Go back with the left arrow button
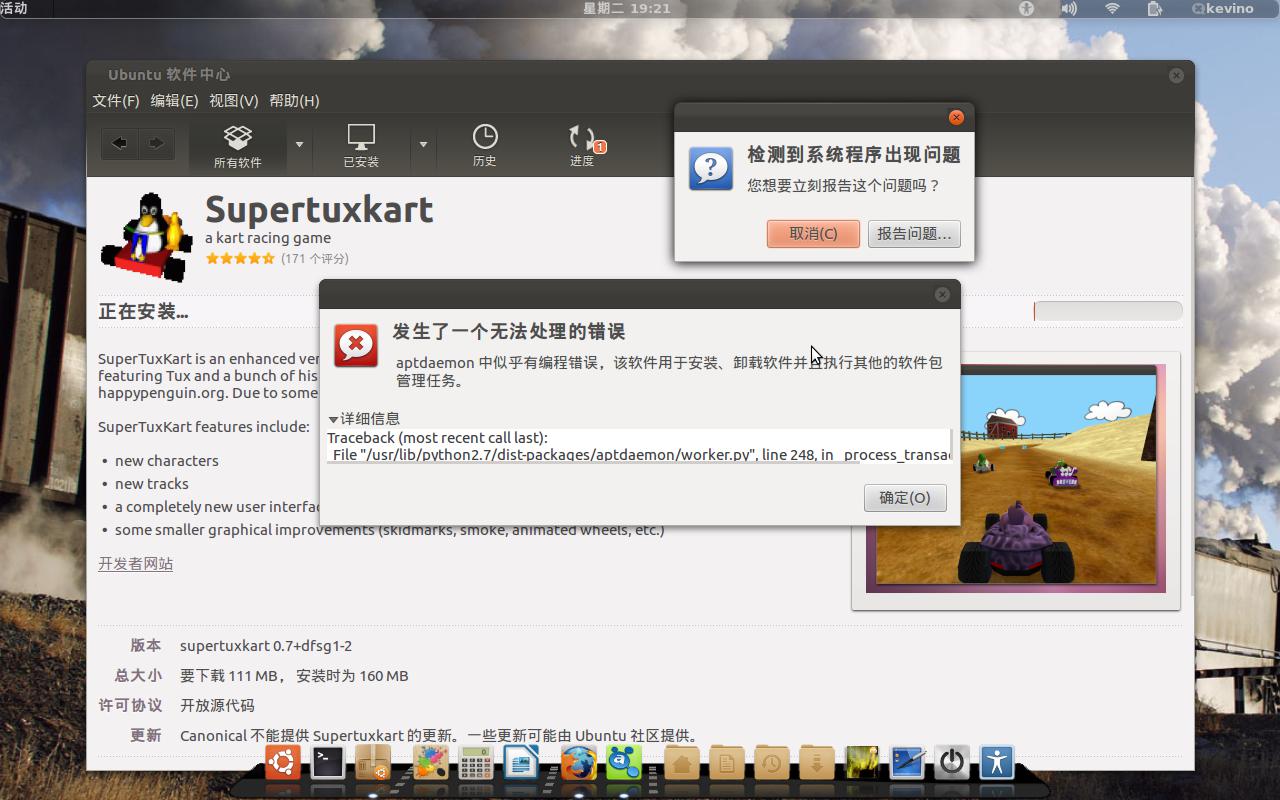 [x=120, y=144]
